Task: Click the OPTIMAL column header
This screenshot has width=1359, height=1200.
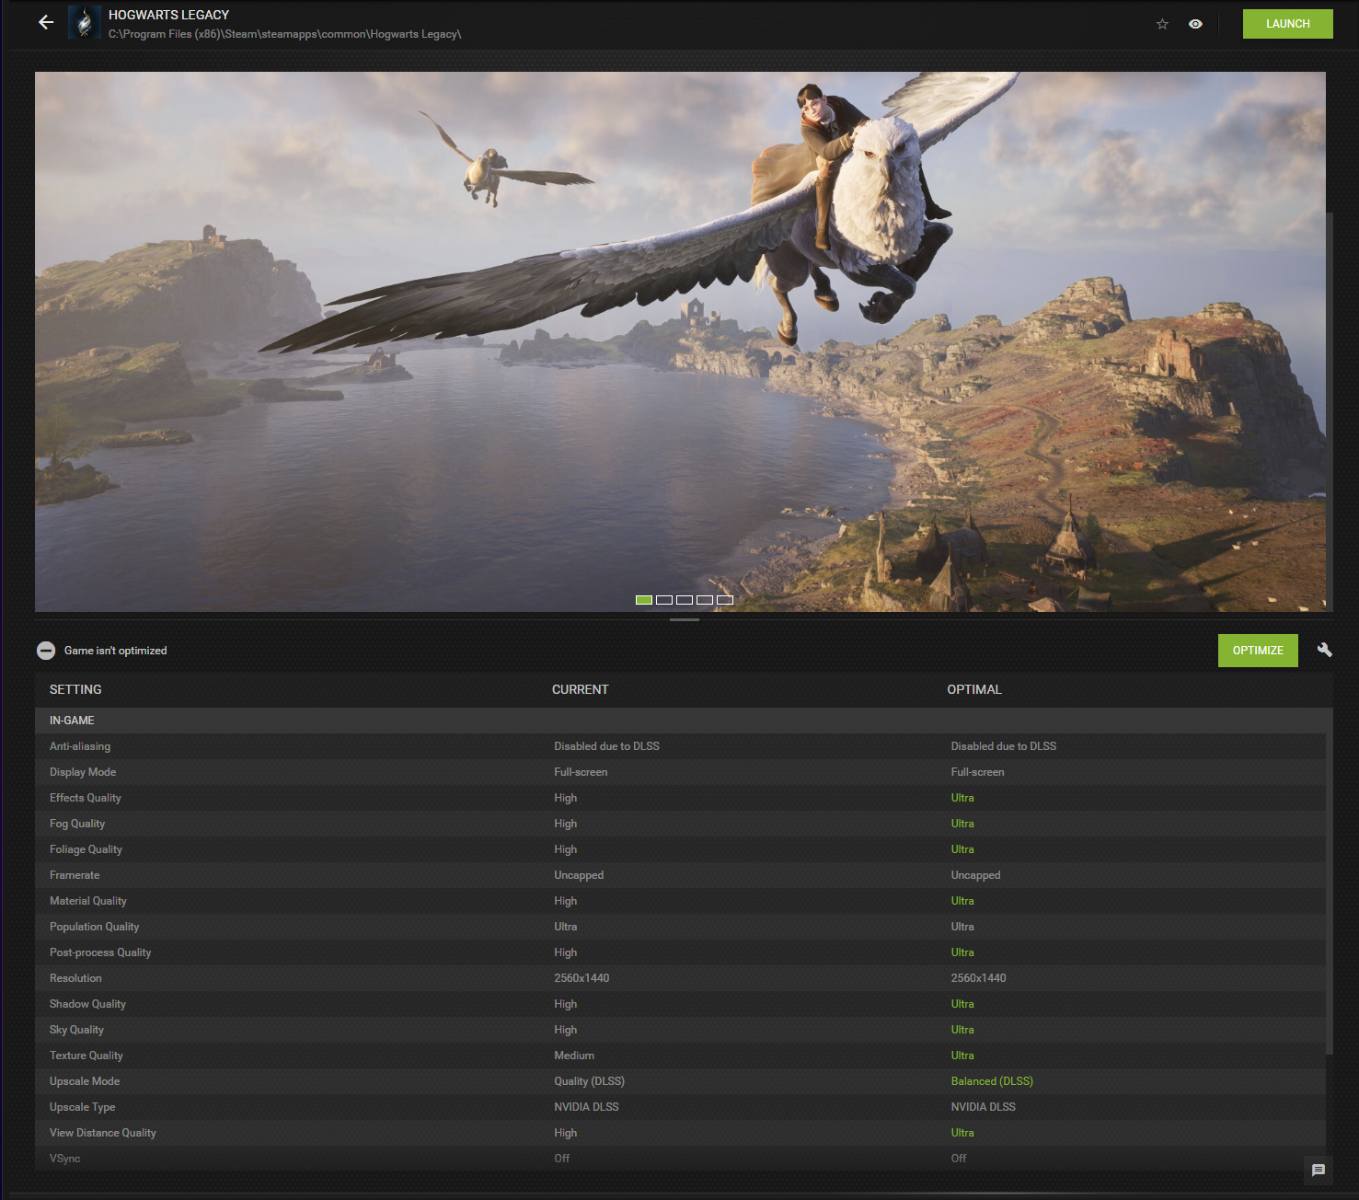Action: [974, 689]
